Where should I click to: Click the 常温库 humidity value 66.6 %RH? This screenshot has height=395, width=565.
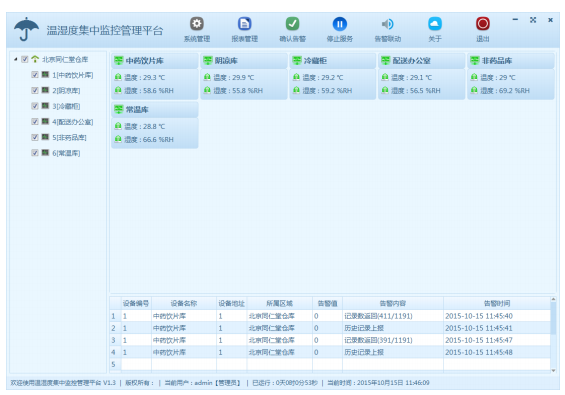pos(158,139)
